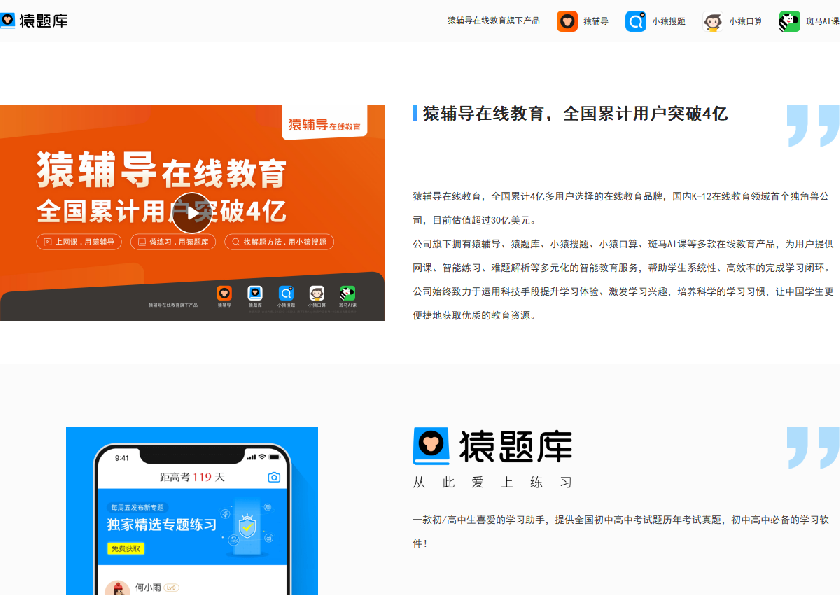Click the 小猿搜题 text link in the header

tap(669, 21)
